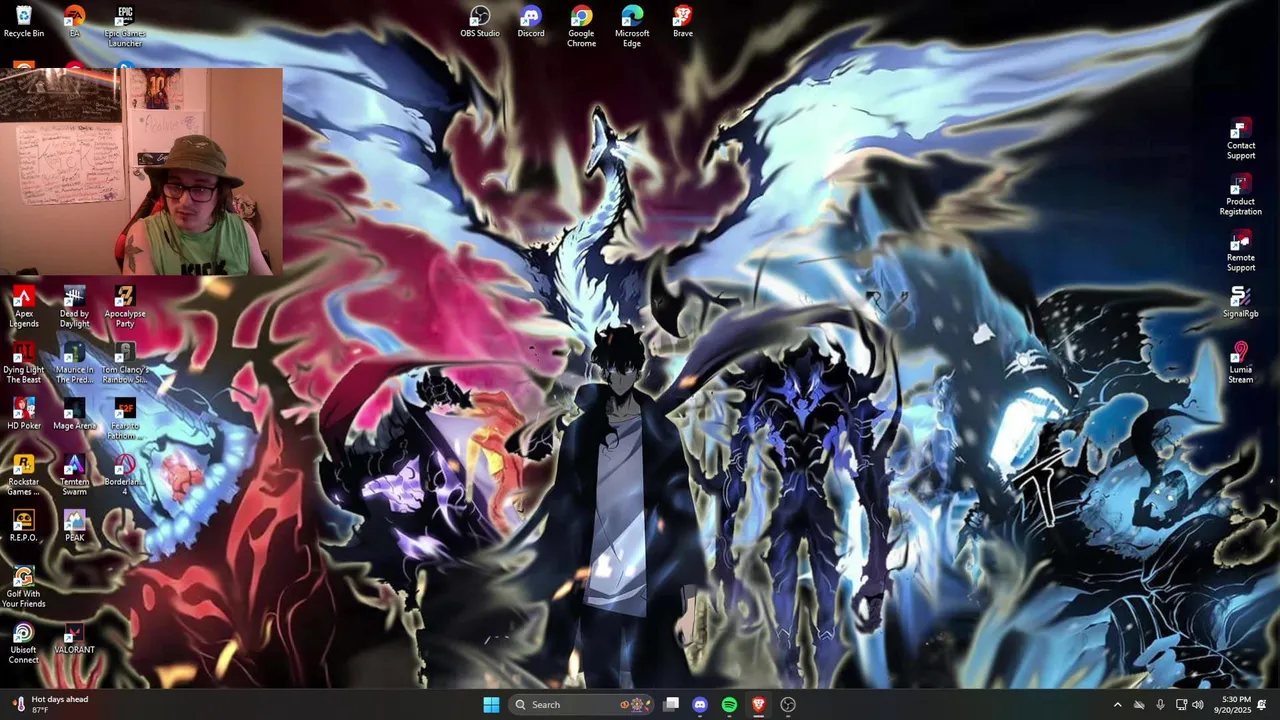Select the Rockstar Games shortcut

(x=24, y=475)
